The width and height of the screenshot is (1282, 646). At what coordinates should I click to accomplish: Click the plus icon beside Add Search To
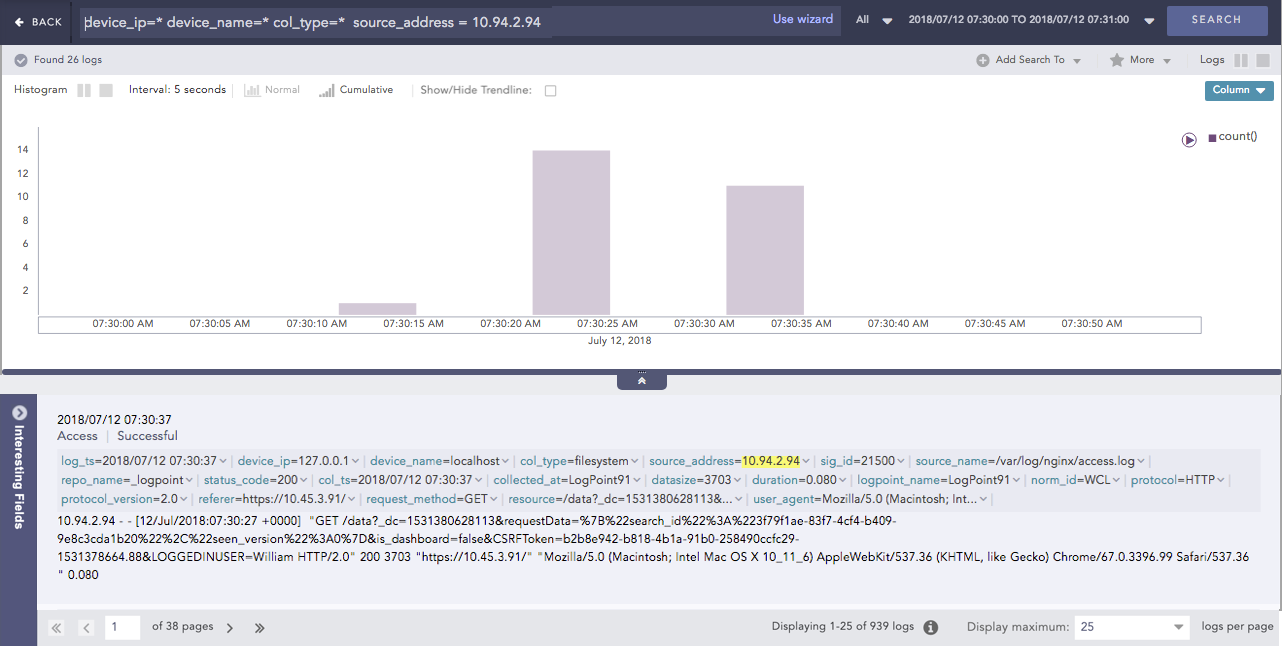pos(981,60)
